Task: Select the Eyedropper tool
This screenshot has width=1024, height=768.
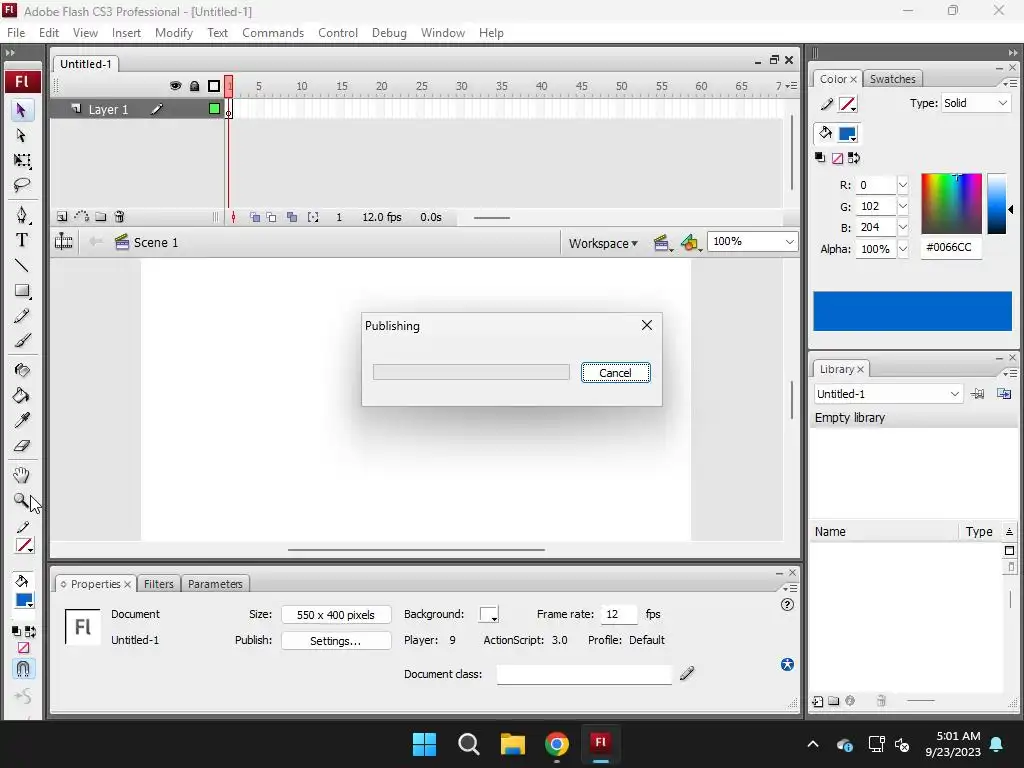Action: [x=22, y=421]
